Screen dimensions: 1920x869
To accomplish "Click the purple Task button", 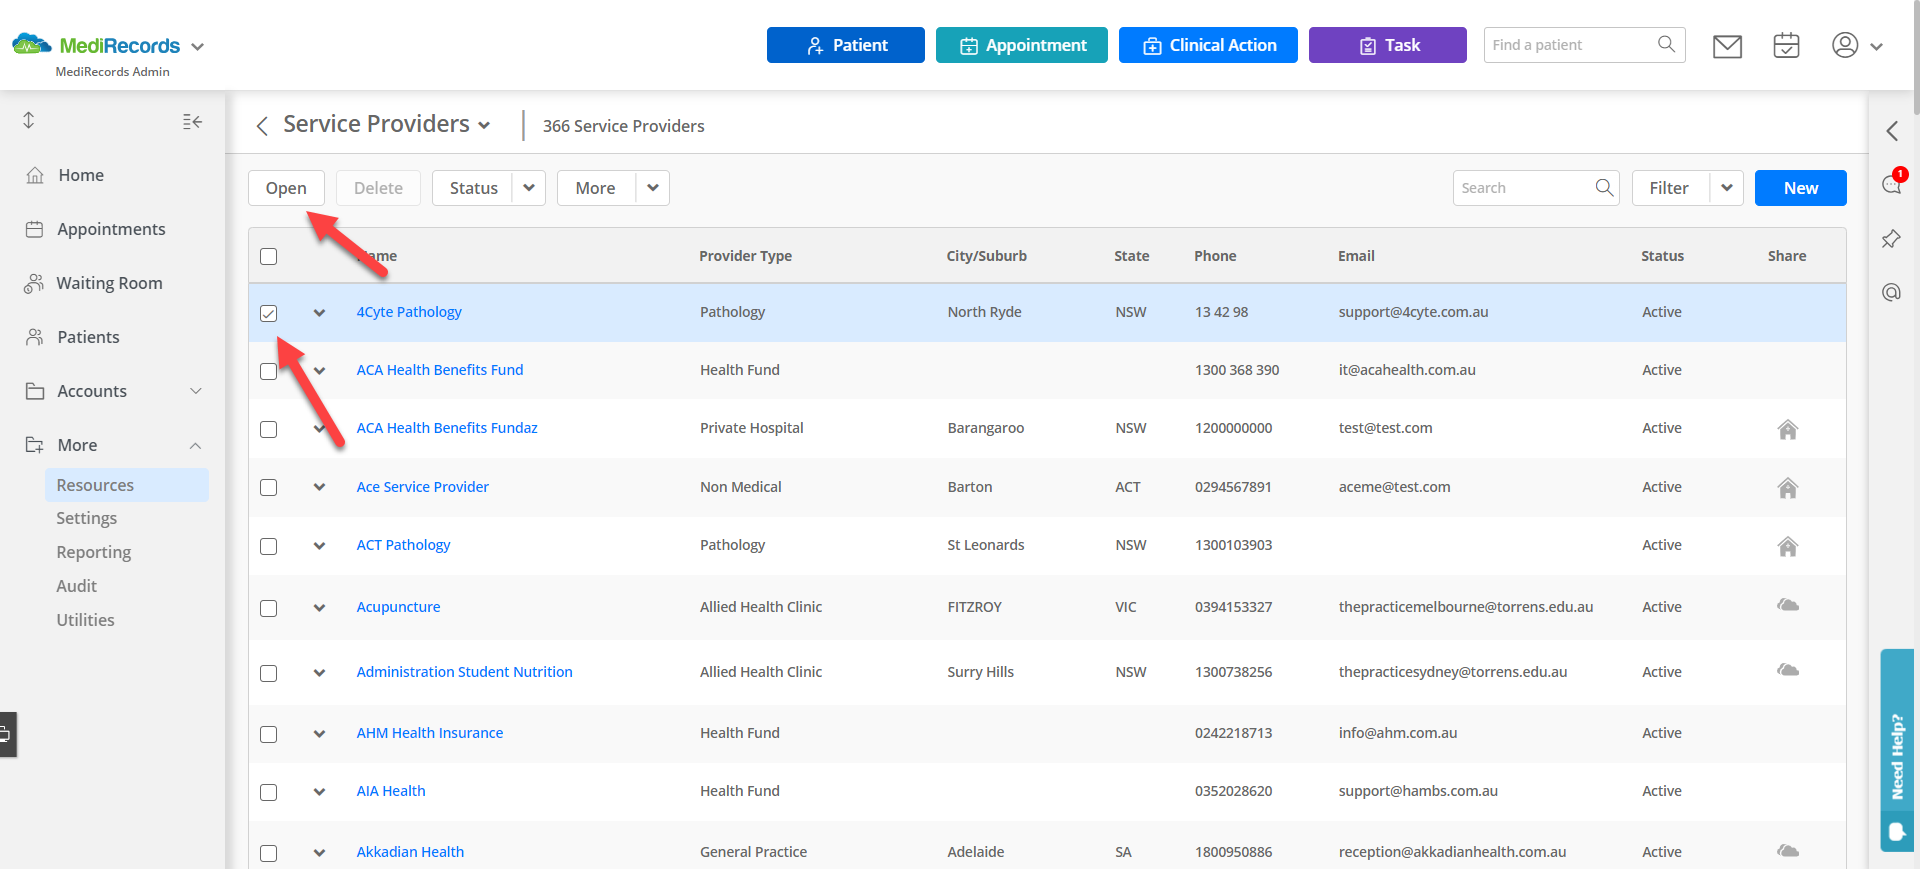I will coord(1388,45).
